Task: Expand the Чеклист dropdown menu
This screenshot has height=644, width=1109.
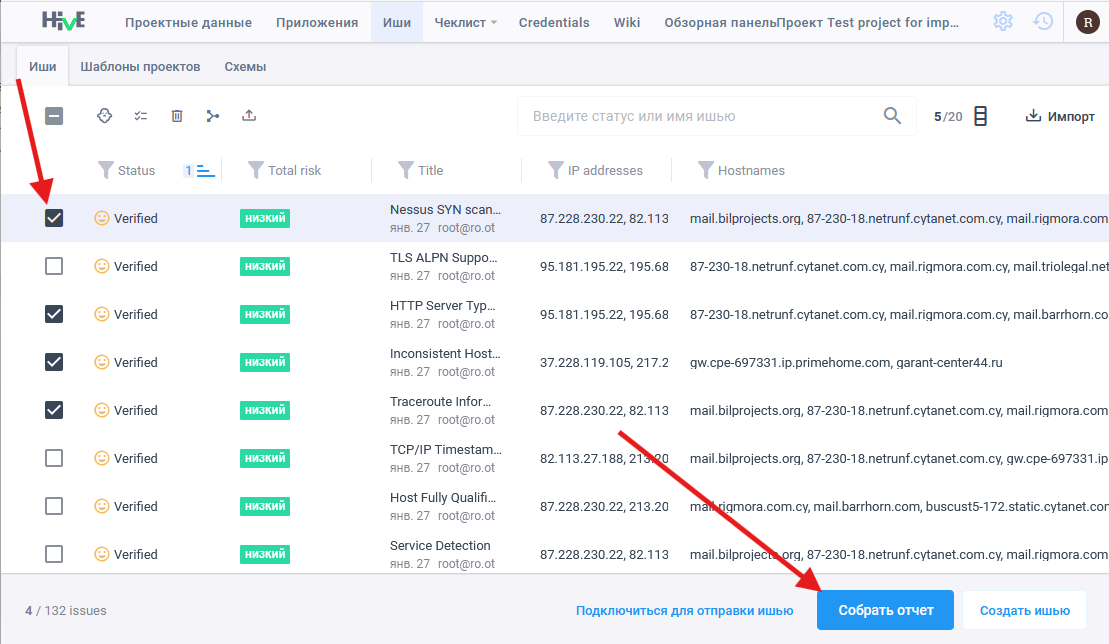Action: click(x=466, y=22)
